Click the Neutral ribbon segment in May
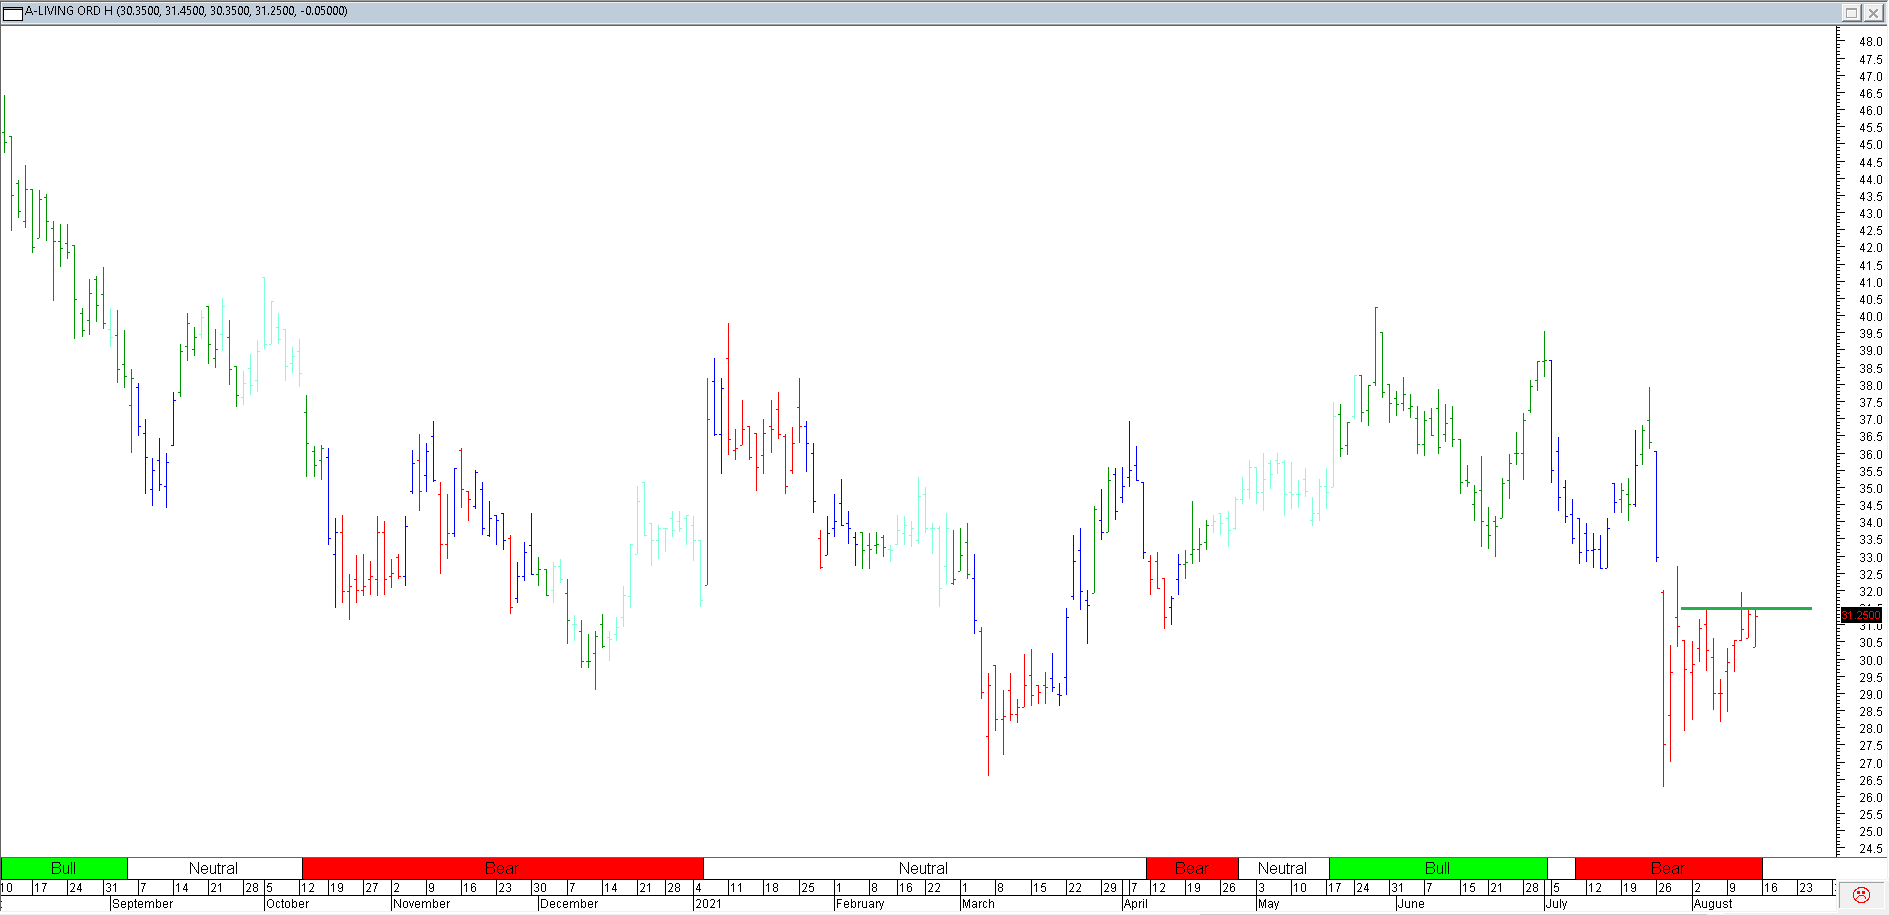1889x915 pixels. (x=1283, y=868)
